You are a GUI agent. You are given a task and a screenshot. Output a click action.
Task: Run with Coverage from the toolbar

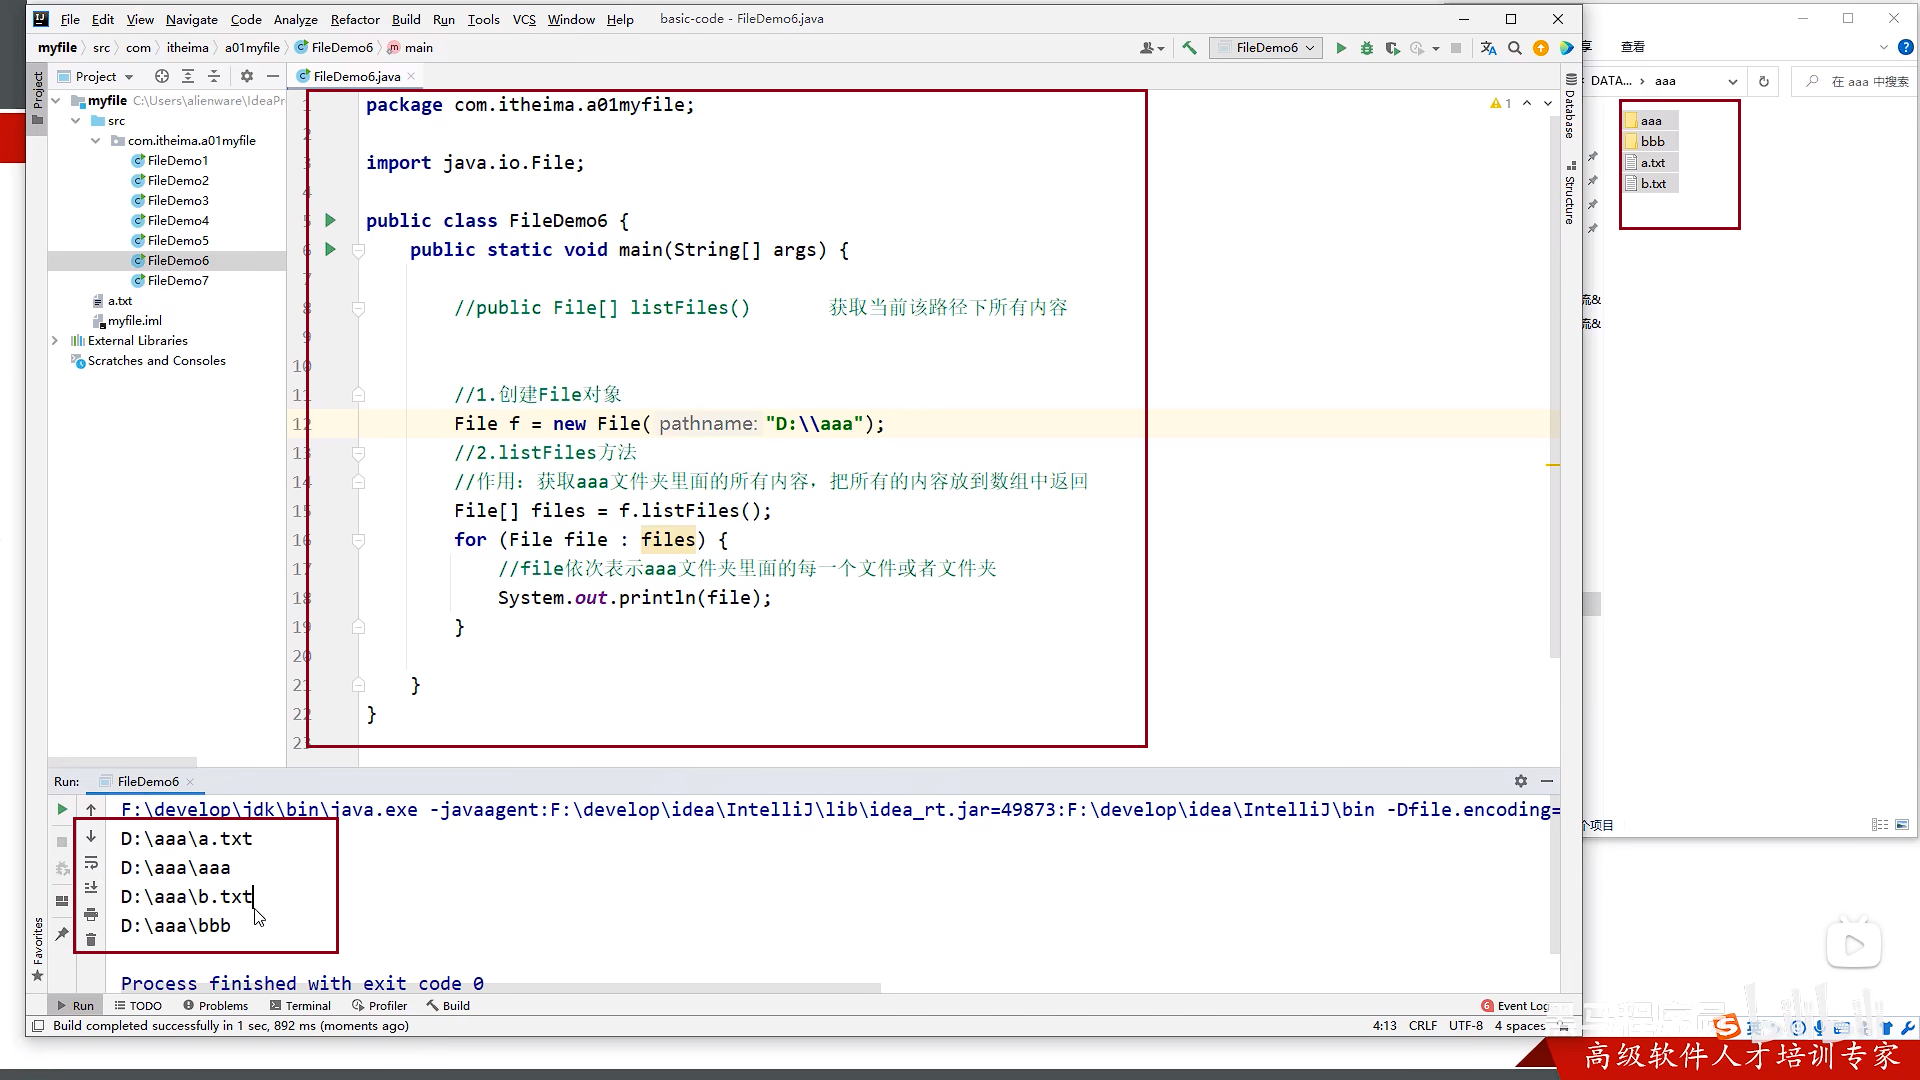(x=1392, y=48)
